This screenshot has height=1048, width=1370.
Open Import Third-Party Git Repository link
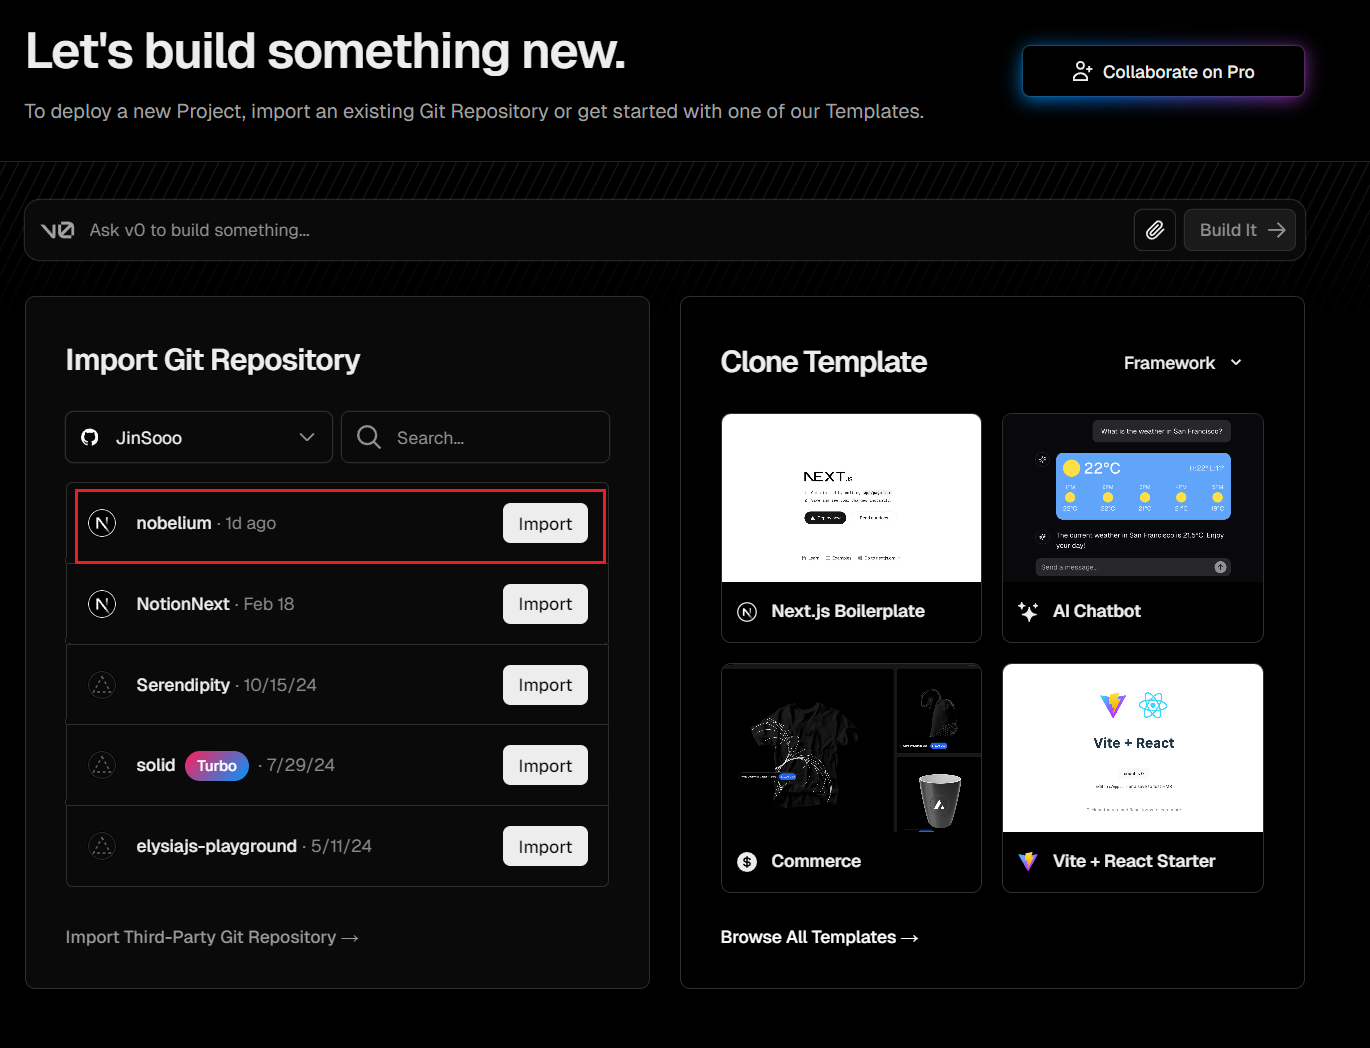coord(212,937)
